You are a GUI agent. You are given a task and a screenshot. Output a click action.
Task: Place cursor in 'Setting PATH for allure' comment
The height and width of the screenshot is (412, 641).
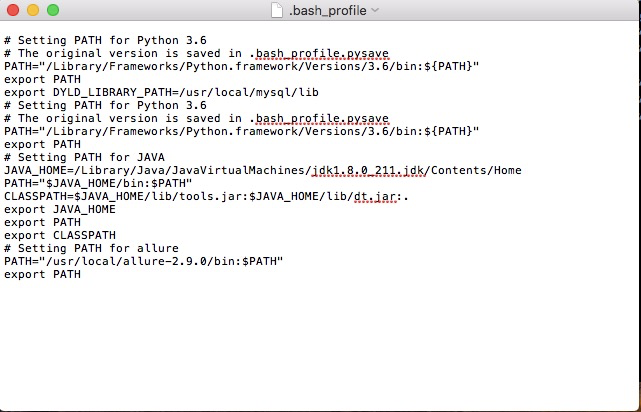(x=91, y=249)
